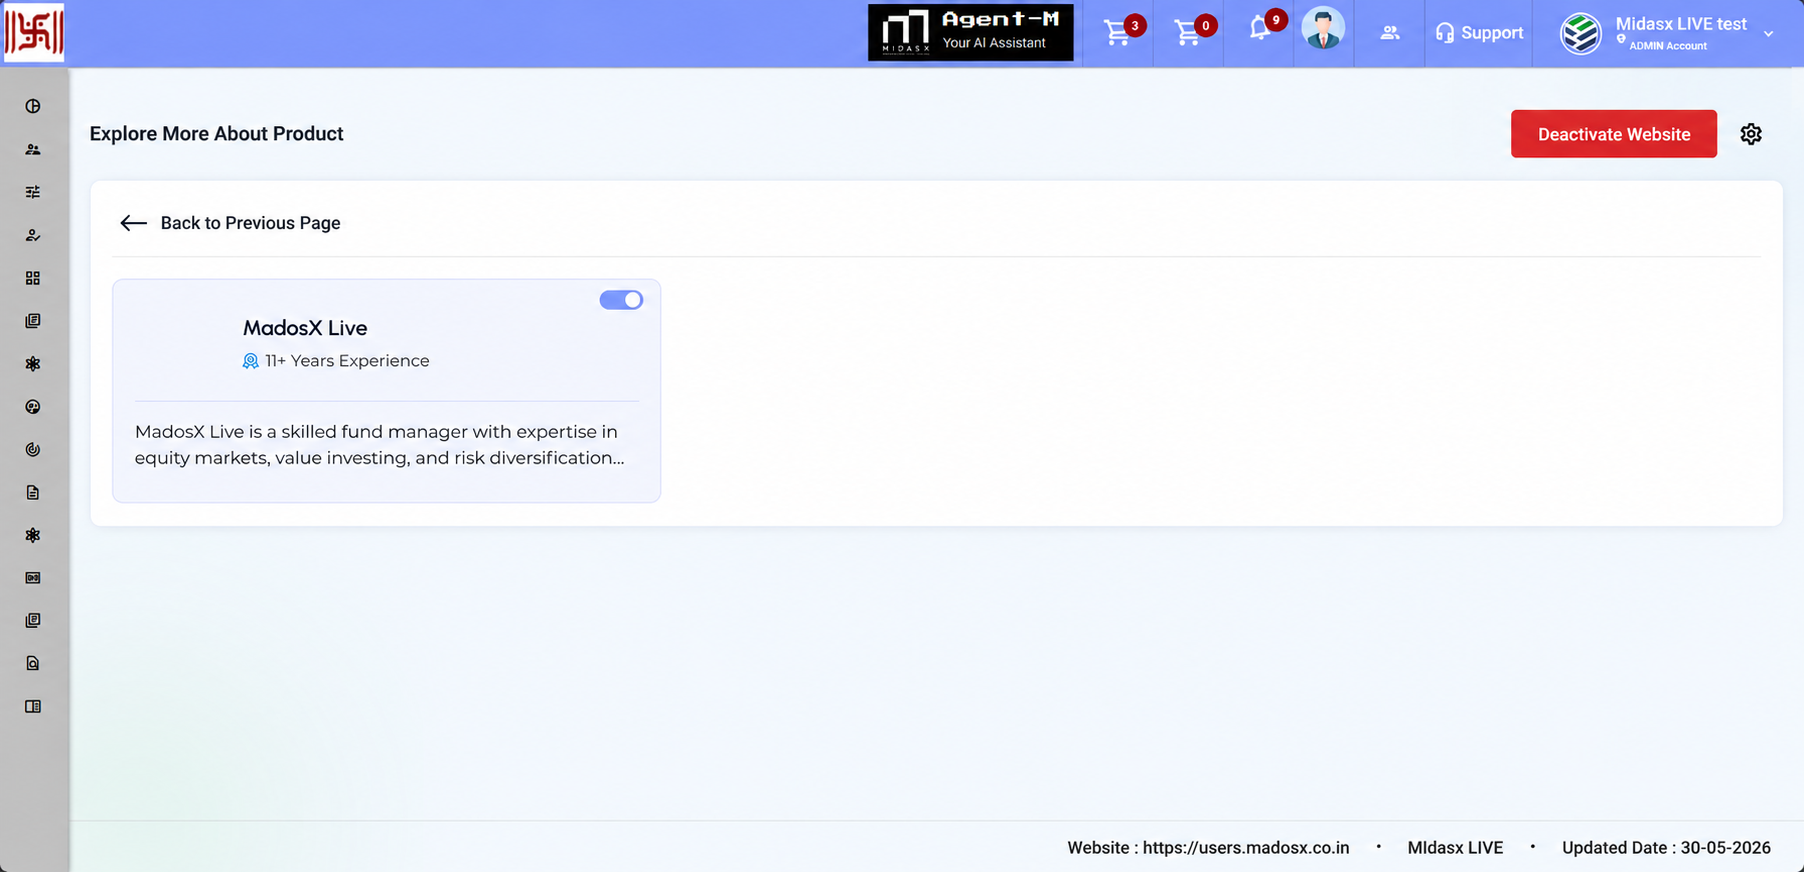Open the notifications bell
This screenshot has width=1804, height=872.
(x=1260, y=29)
